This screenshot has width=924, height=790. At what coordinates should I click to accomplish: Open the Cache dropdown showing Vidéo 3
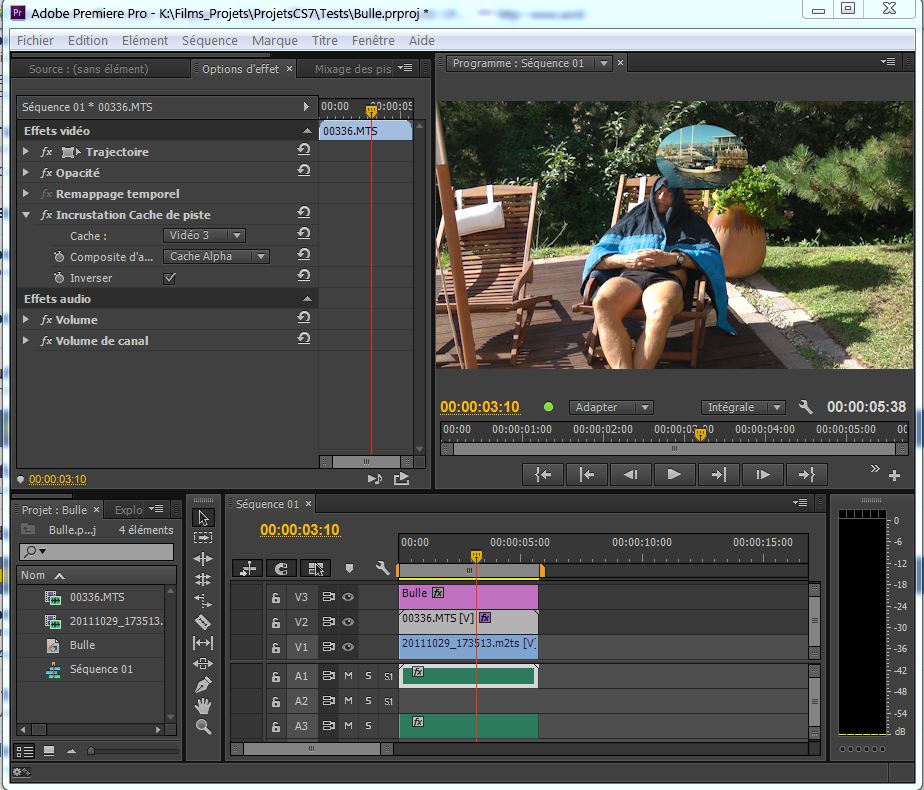(204, 235)
